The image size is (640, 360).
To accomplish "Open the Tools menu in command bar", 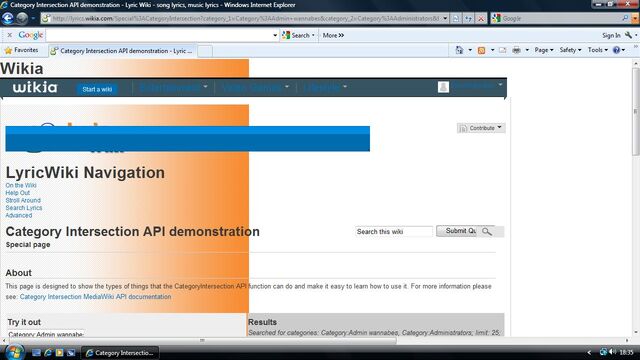I will coord(598,50).
